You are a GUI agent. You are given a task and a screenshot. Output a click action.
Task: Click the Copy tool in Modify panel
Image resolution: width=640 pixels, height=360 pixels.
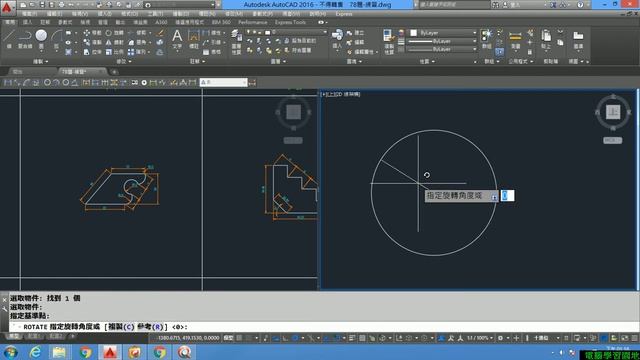pyautogui.click(x=92, y=42)
